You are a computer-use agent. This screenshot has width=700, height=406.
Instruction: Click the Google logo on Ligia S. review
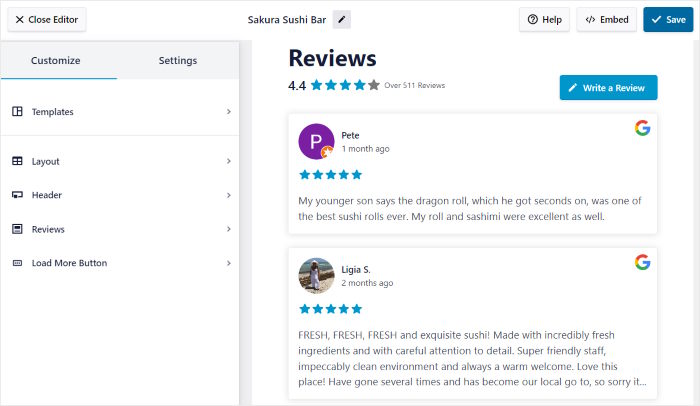coord(642,262)
